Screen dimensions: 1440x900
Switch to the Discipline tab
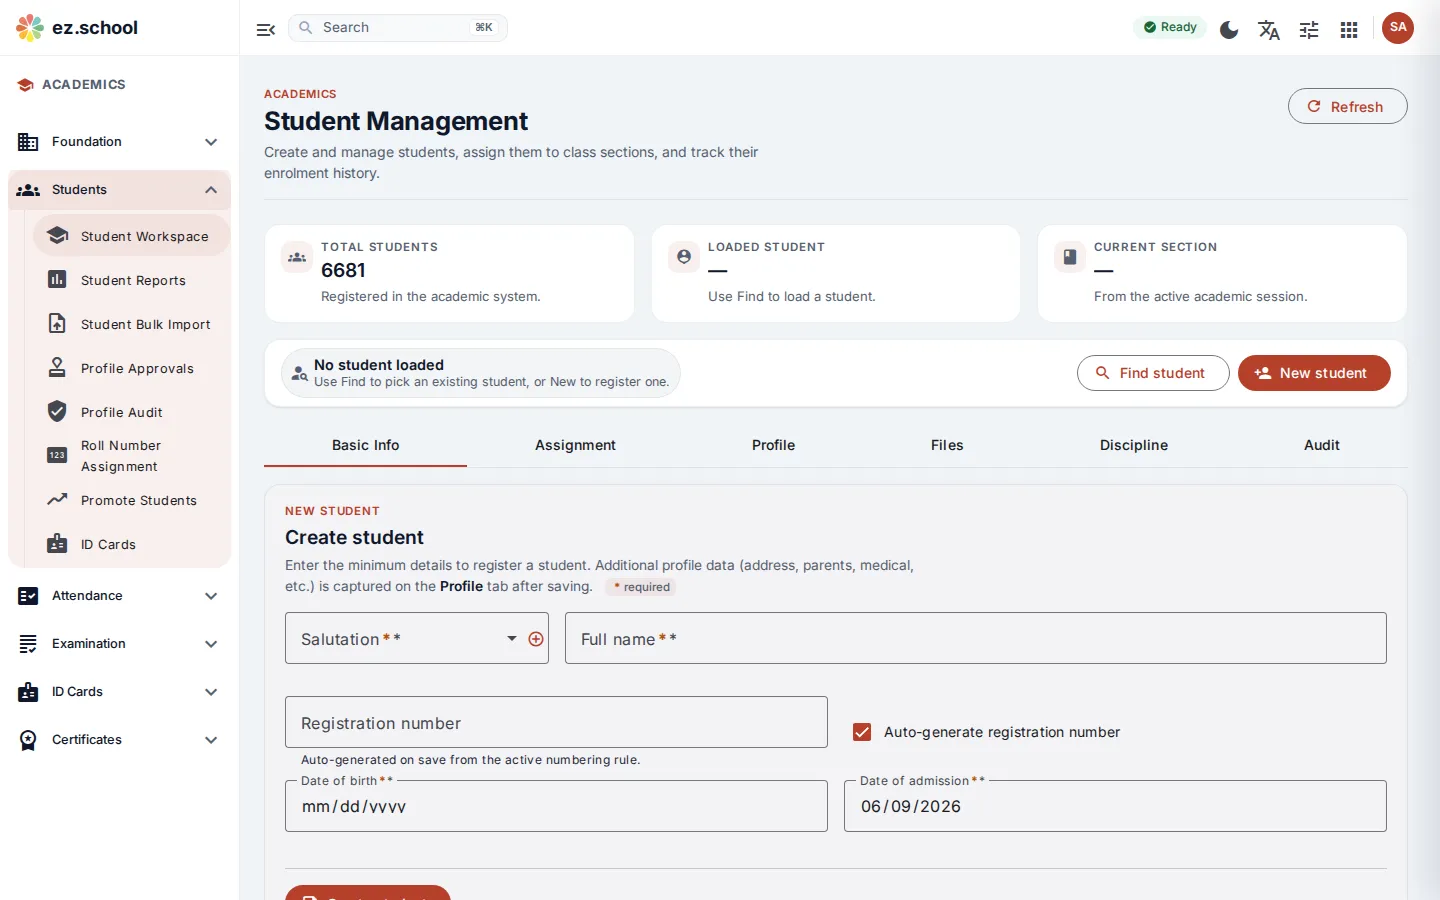tap(1134, 445)
